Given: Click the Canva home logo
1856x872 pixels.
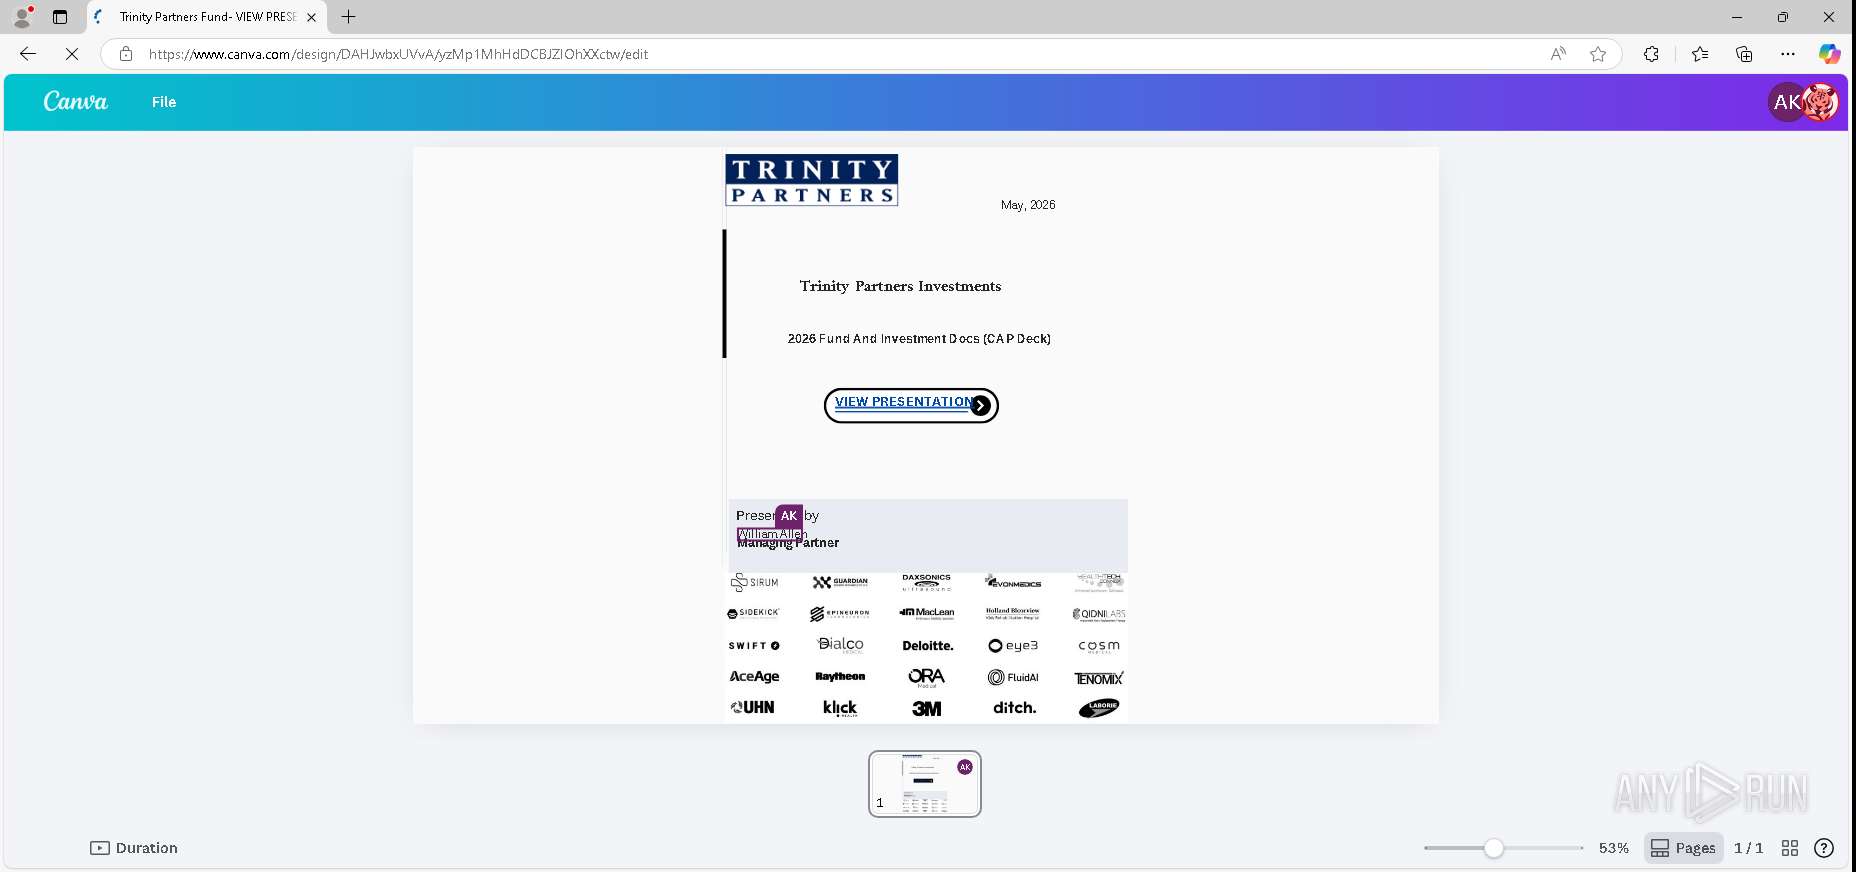Looking at the screenshot, I should click(x=76, y=101).
